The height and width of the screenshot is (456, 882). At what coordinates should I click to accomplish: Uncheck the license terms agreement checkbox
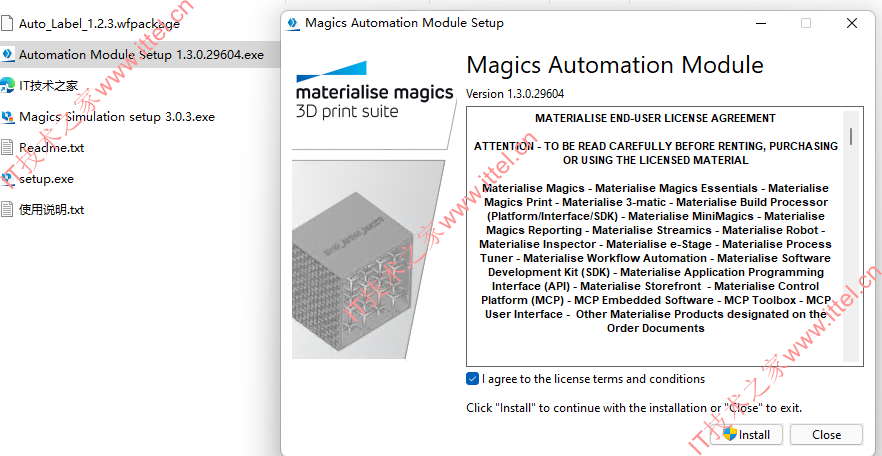472,378
